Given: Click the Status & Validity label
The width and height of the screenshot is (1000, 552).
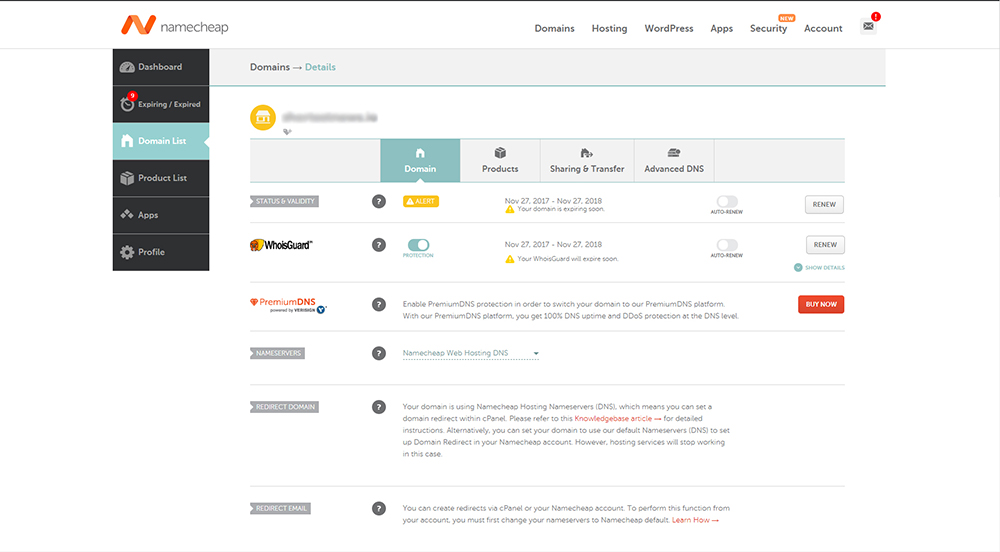Looking at the screenshot, I should coord(284,201).
